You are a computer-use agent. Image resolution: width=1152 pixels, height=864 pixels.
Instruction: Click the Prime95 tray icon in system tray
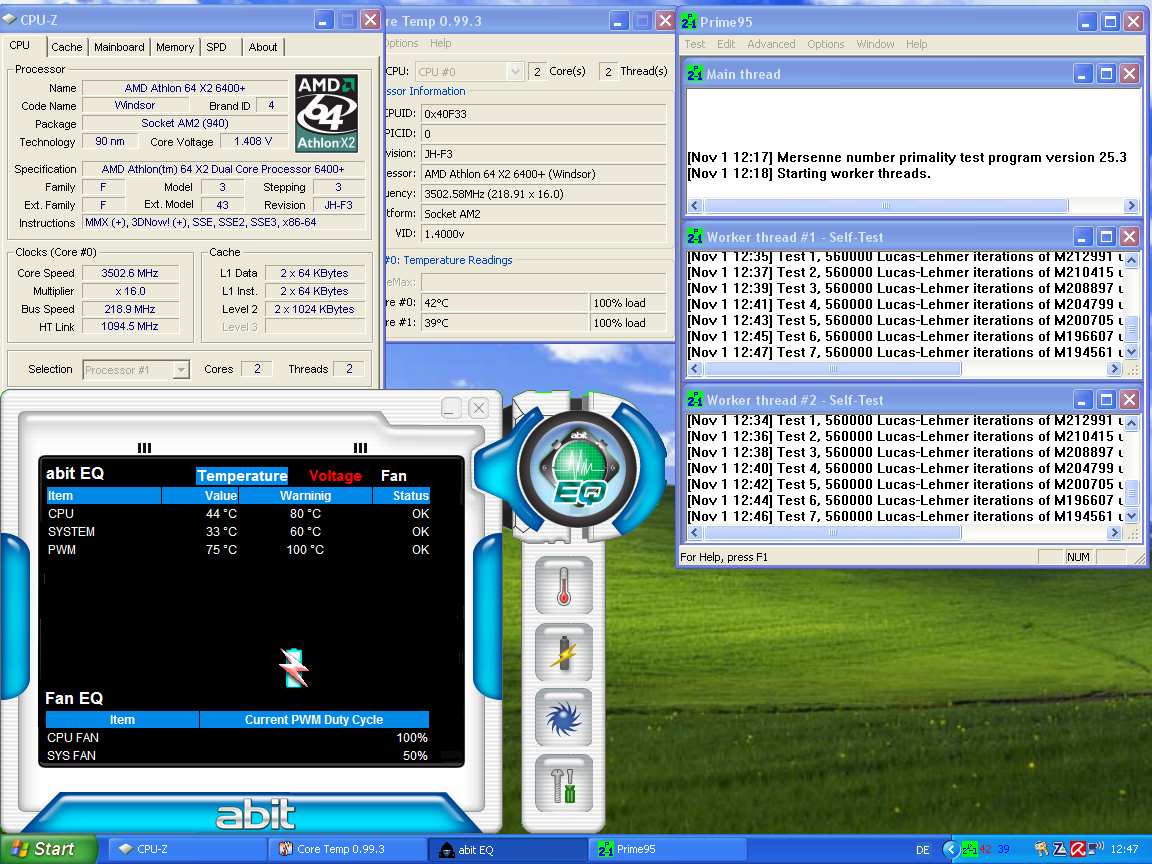[970, 849]
